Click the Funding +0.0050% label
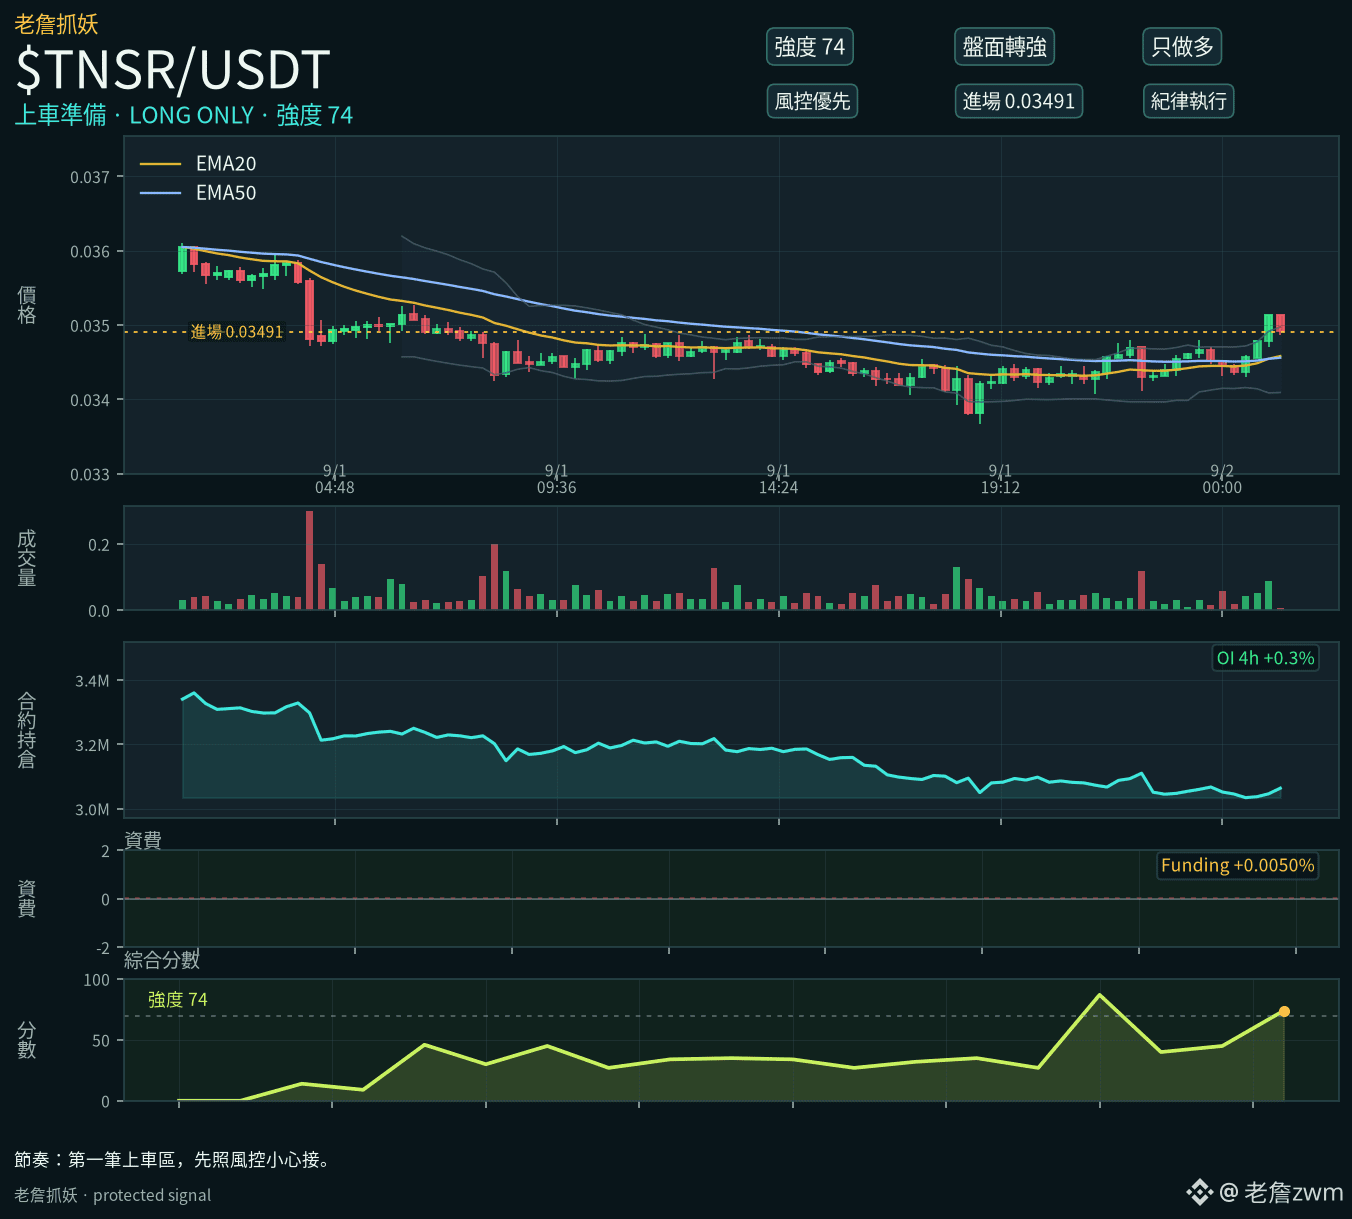Screen dimensions: 1352x1219 (1237, 865)
